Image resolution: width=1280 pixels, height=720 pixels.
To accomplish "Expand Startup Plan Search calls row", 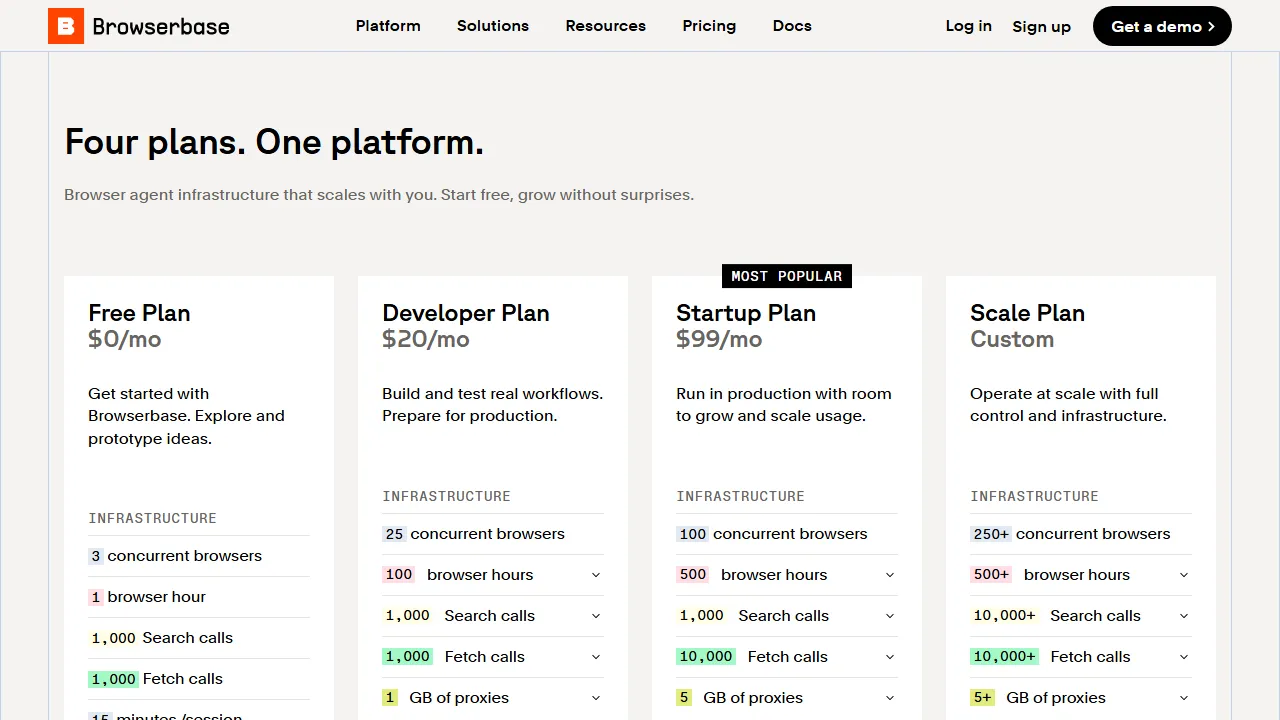I will pyautogui.click(x=787, y=616).
